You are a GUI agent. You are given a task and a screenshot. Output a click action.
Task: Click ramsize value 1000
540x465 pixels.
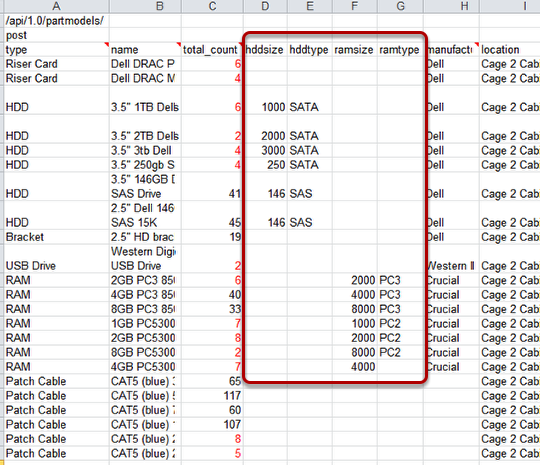(355, 324)
